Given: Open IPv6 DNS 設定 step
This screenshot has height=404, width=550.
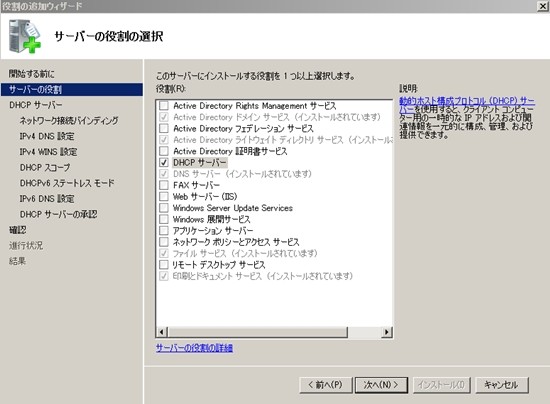Looking at the screenshot, I should point(47,199).
